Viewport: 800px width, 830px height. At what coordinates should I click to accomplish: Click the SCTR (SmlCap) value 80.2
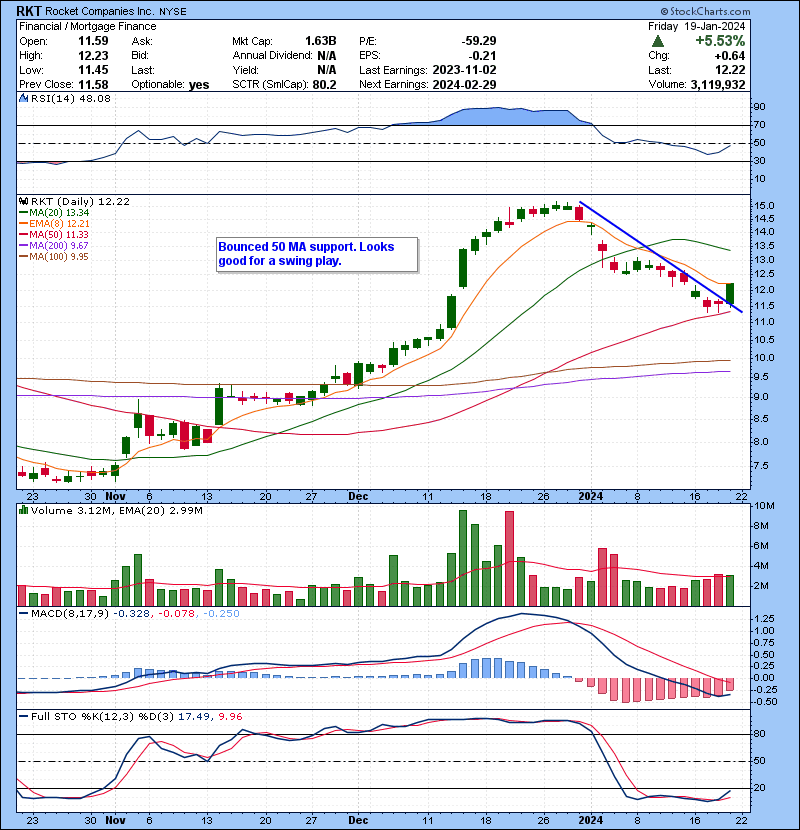pos(325,85)
